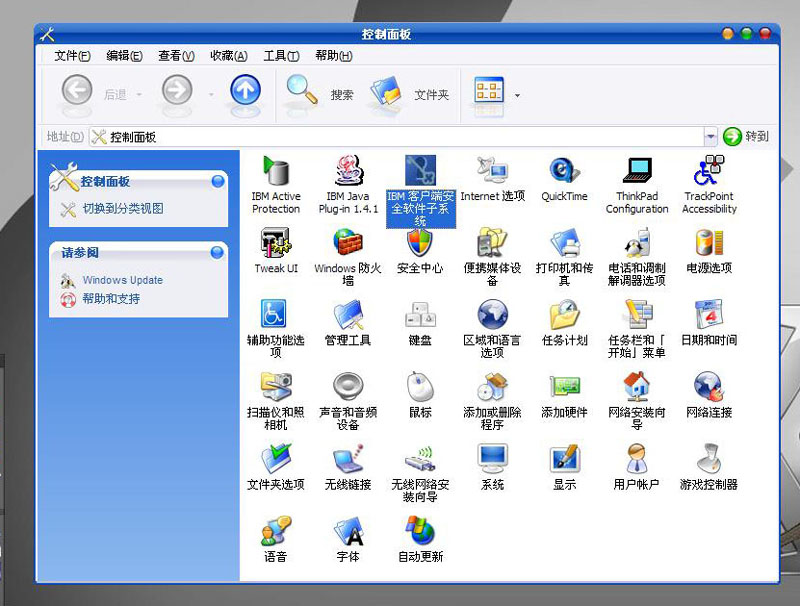Open TrackPoint Accessibility applet

click(x=709, y=185)
